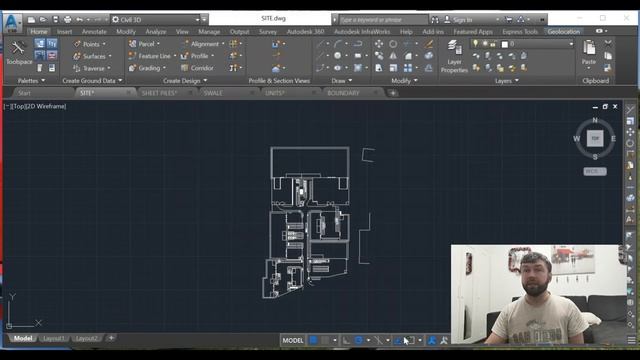Select the Scale tool in Modify panel

[x=393, y=68]
